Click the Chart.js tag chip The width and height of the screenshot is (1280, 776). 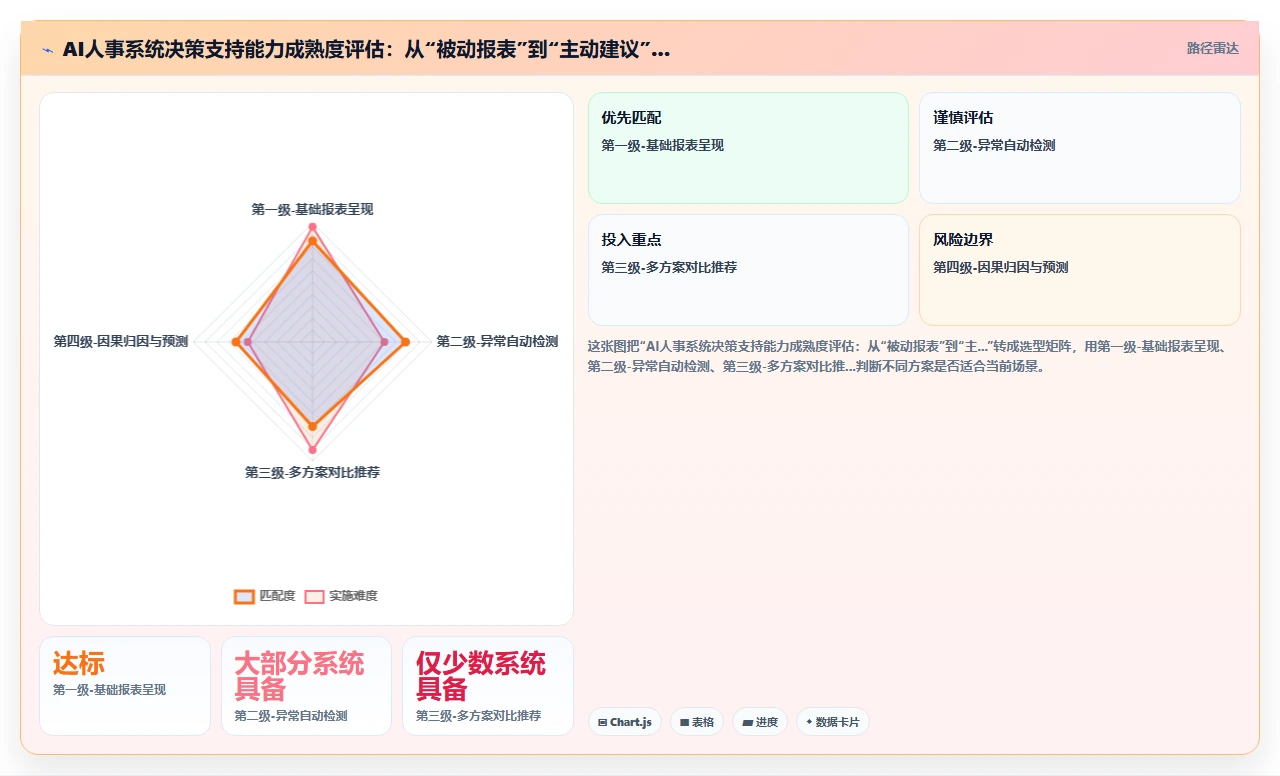[625, 722]
